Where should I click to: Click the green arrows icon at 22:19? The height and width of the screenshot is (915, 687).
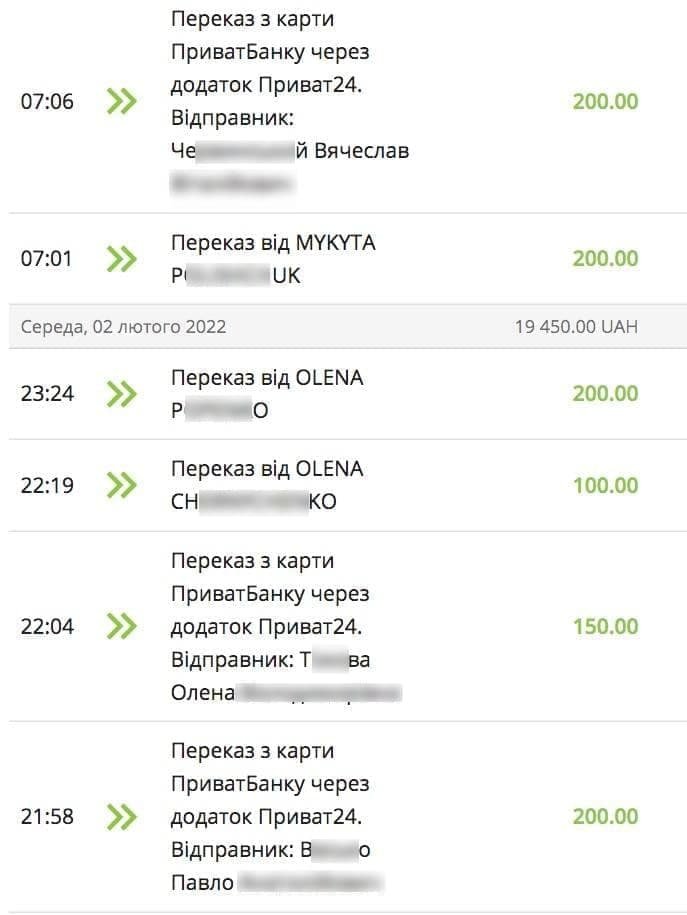(x=121, y=486)
